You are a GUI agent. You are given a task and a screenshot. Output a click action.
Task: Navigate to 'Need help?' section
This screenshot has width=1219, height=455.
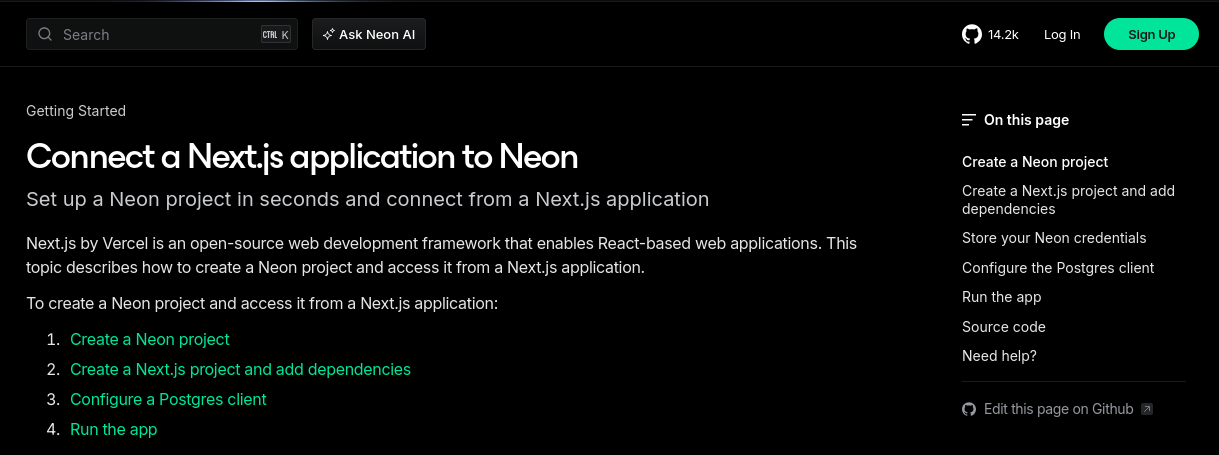point(999,356)
